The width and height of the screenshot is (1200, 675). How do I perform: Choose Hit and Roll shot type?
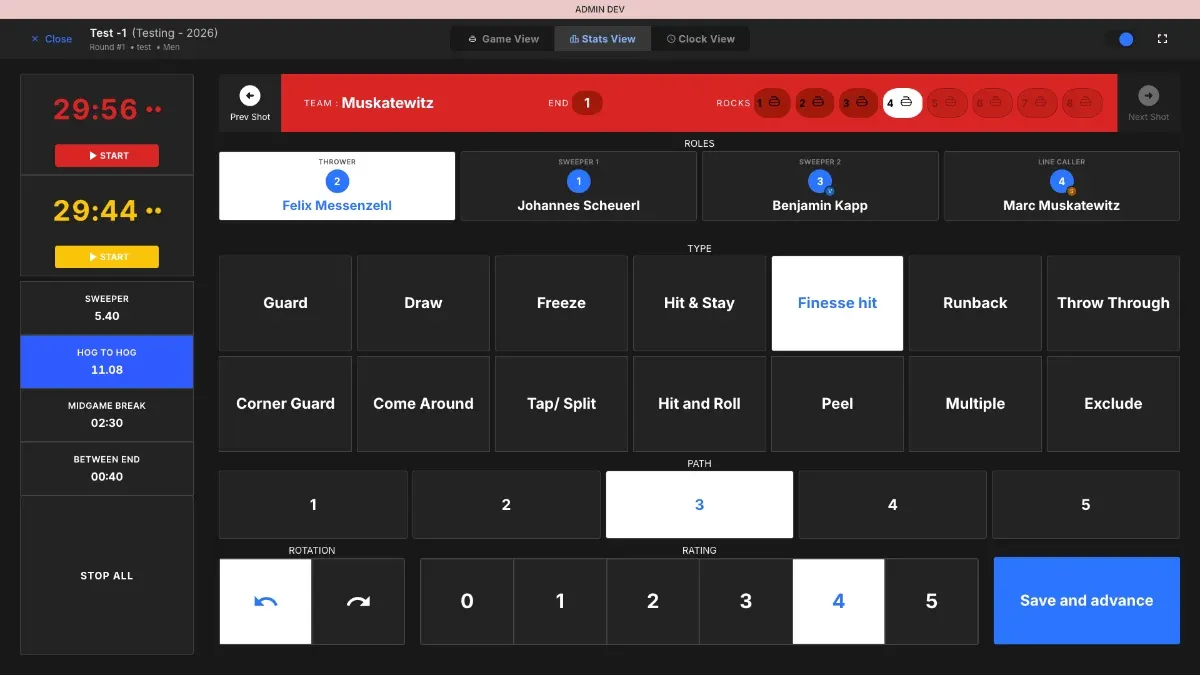pyautogui.click(x=699, y=404)
